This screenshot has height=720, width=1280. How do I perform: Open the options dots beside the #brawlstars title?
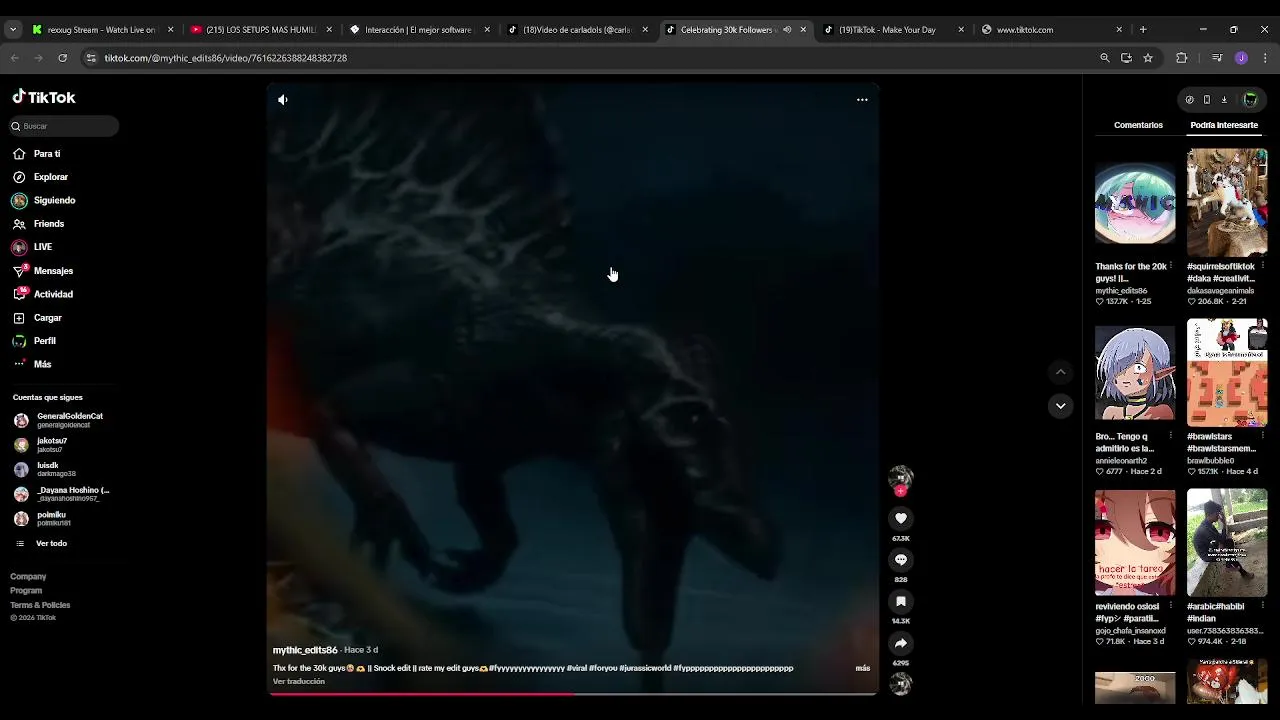[x=1263, y=437]
